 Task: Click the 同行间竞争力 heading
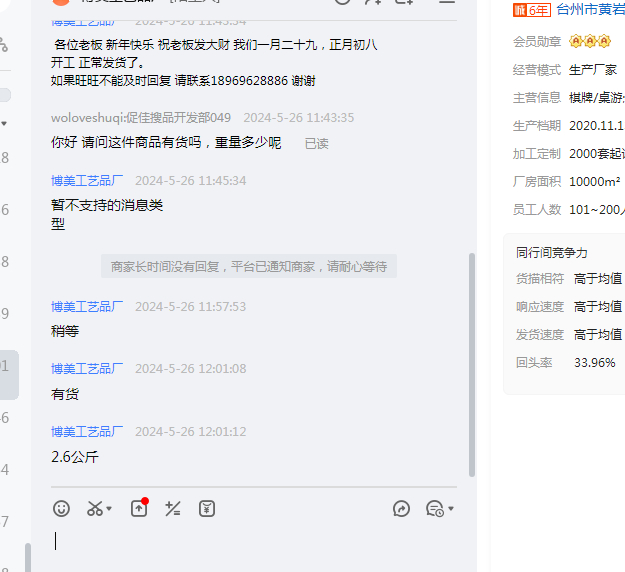tap(552, 253)
